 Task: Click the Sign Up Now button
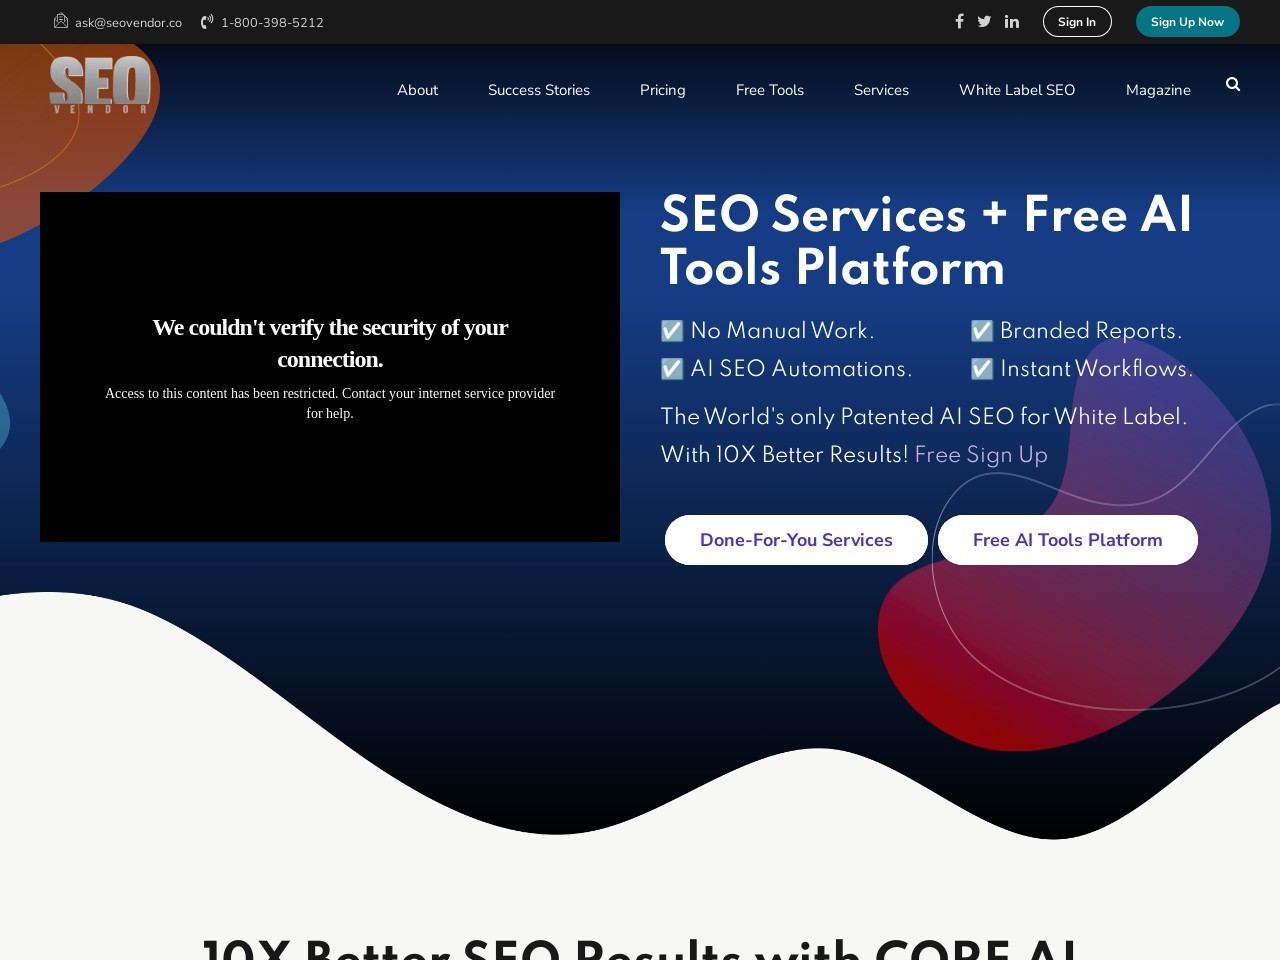tap(1187, 21)
